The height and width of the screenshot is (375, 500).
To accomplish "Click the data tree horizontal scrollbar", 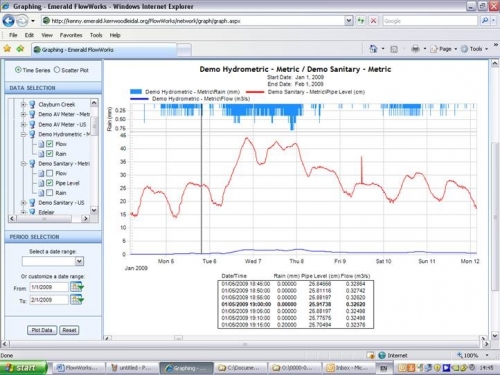I will (44, 219).
